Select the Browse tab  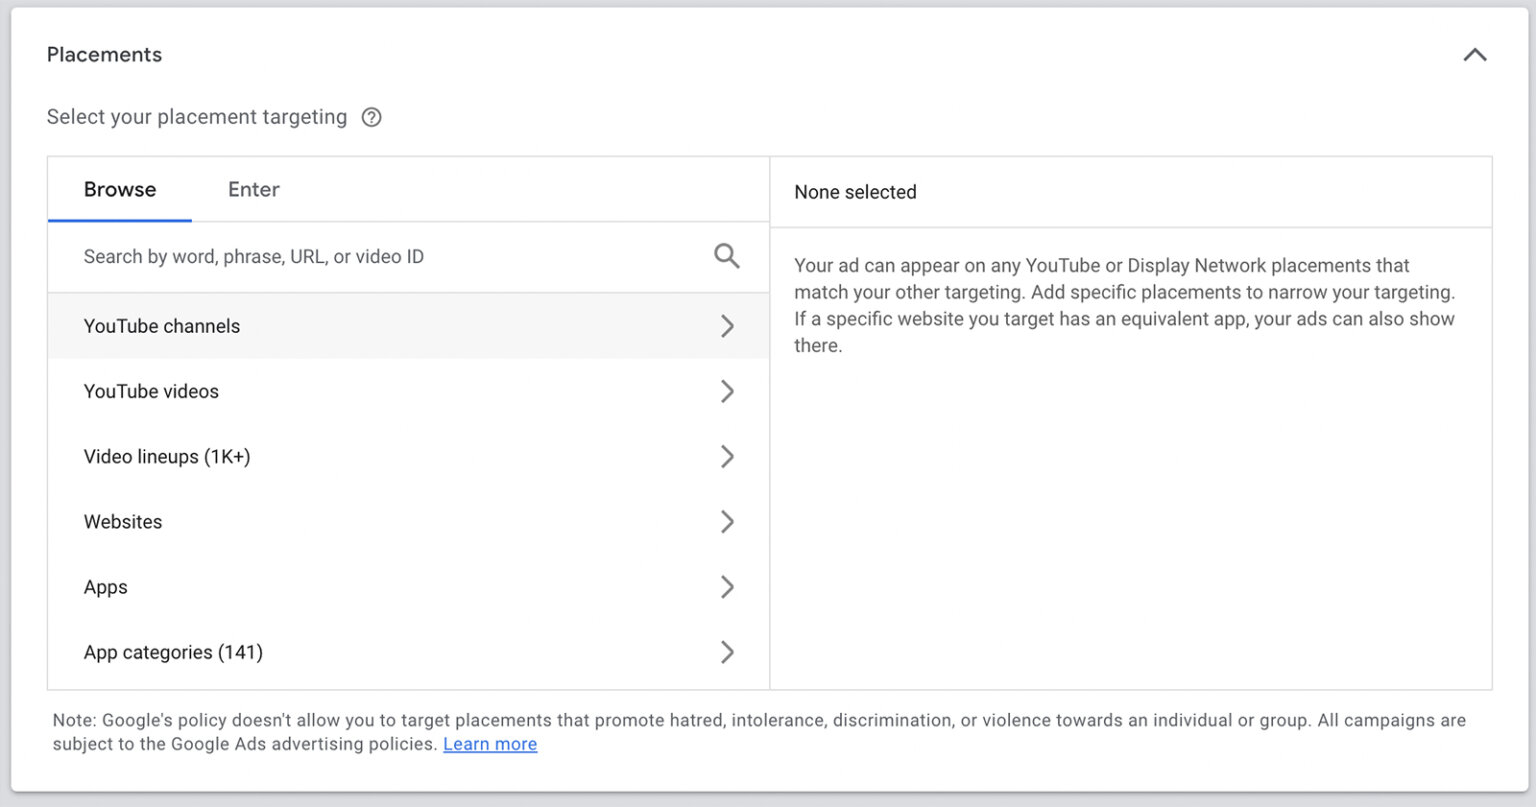119,189
